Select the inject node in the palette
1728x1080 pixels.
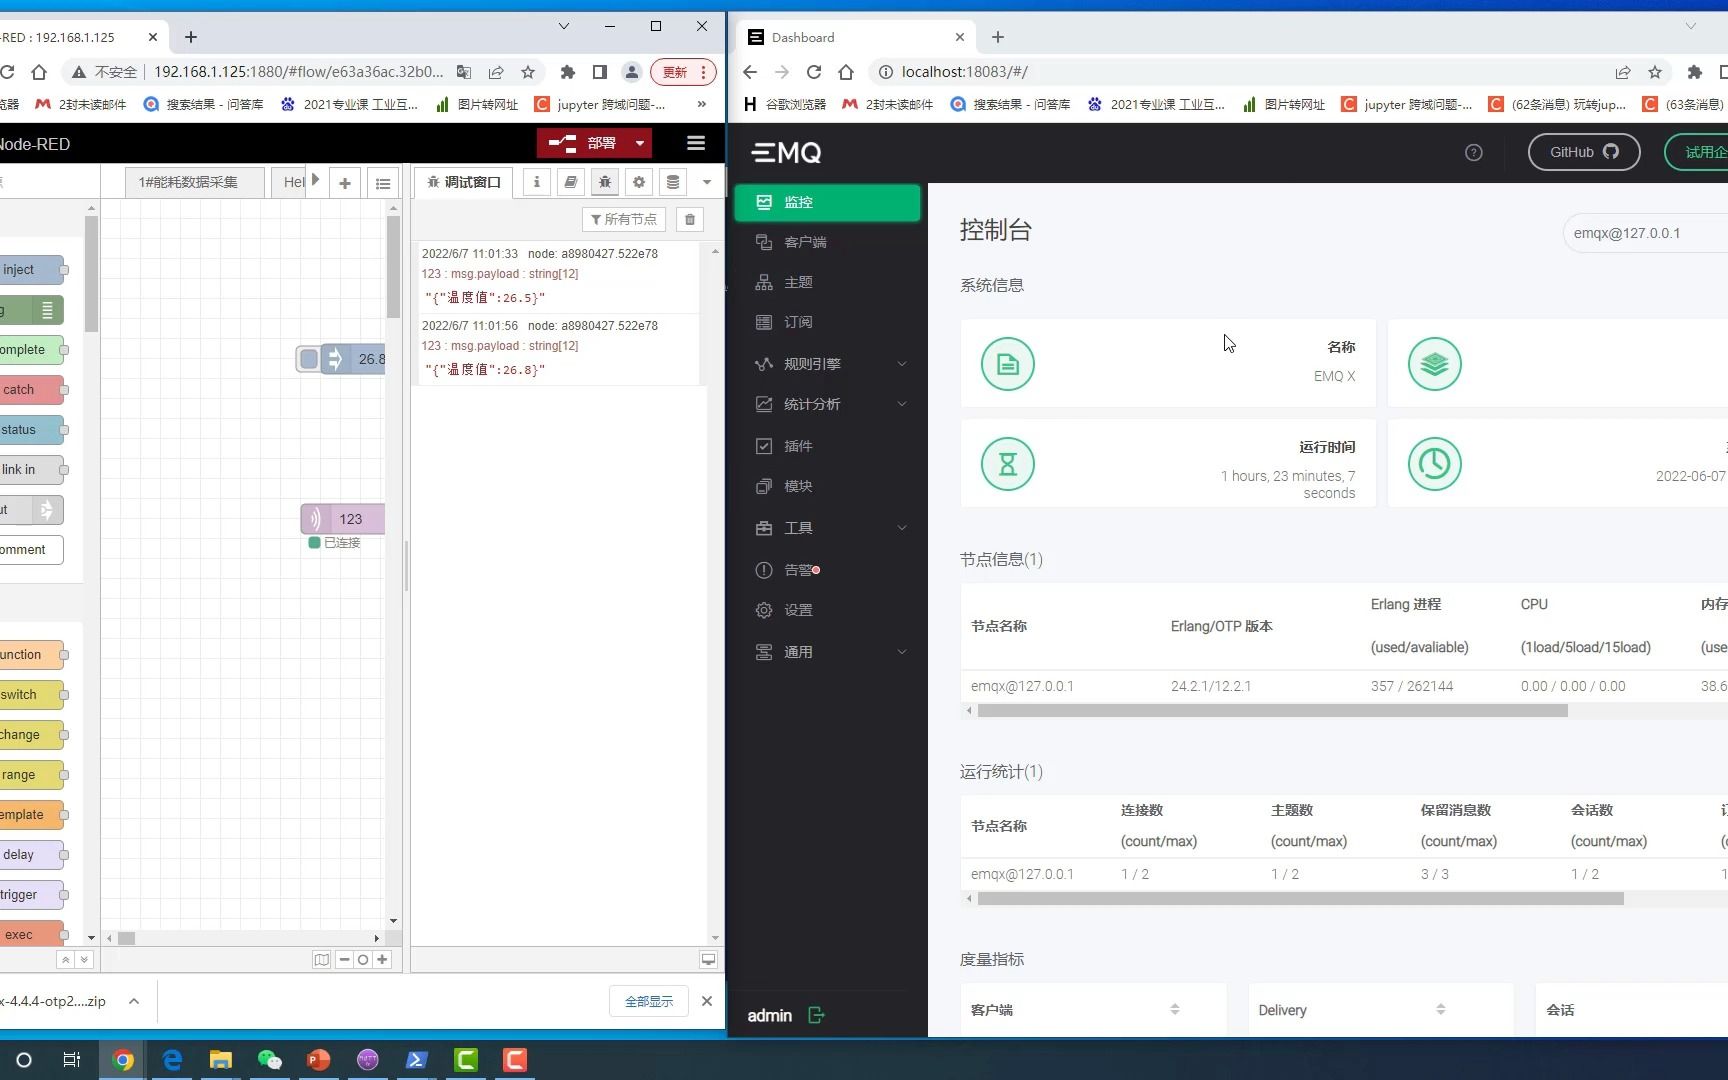point(32,270)
